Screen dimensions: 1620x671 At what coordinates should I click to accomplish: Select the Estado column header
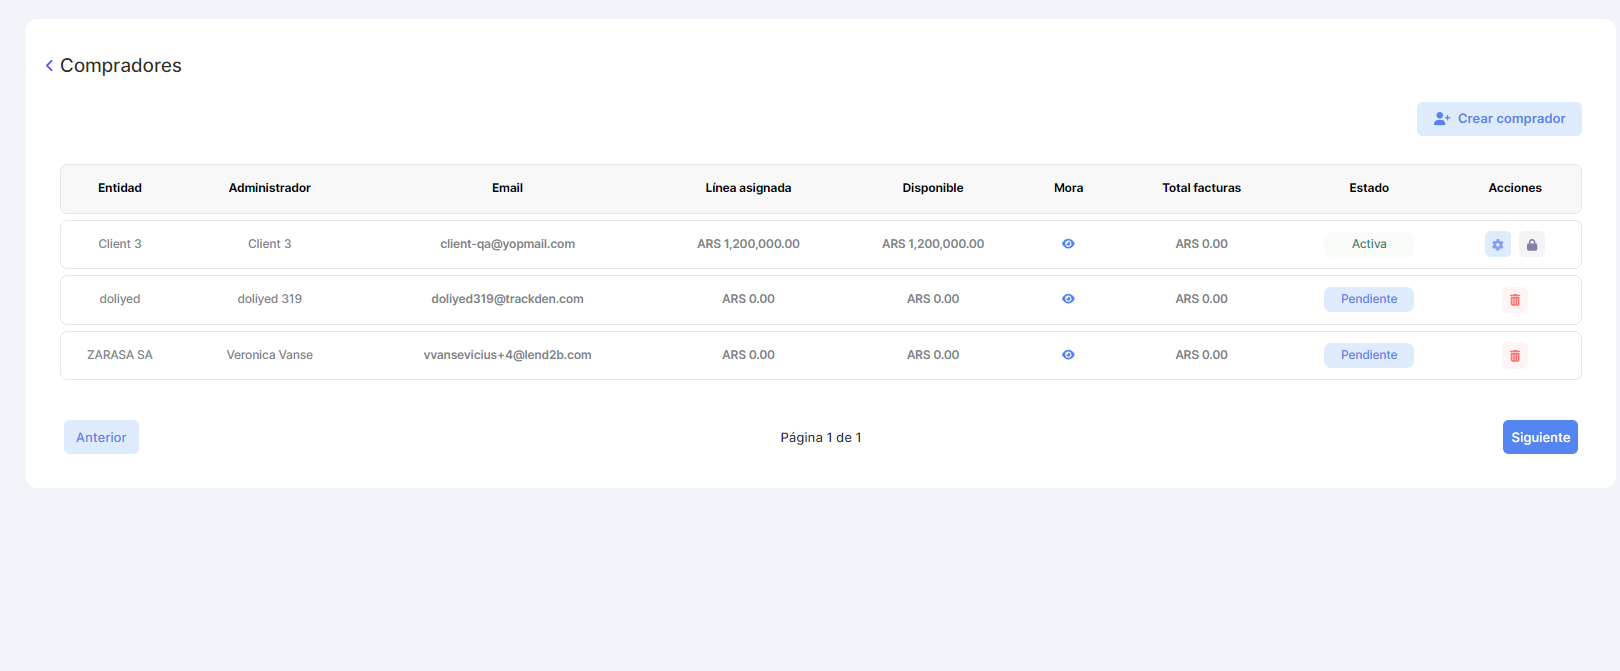(1368, 188)
